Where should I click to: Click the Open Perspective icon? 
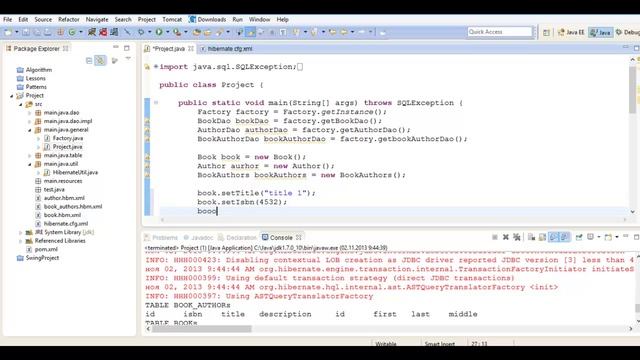click(546, 32)
